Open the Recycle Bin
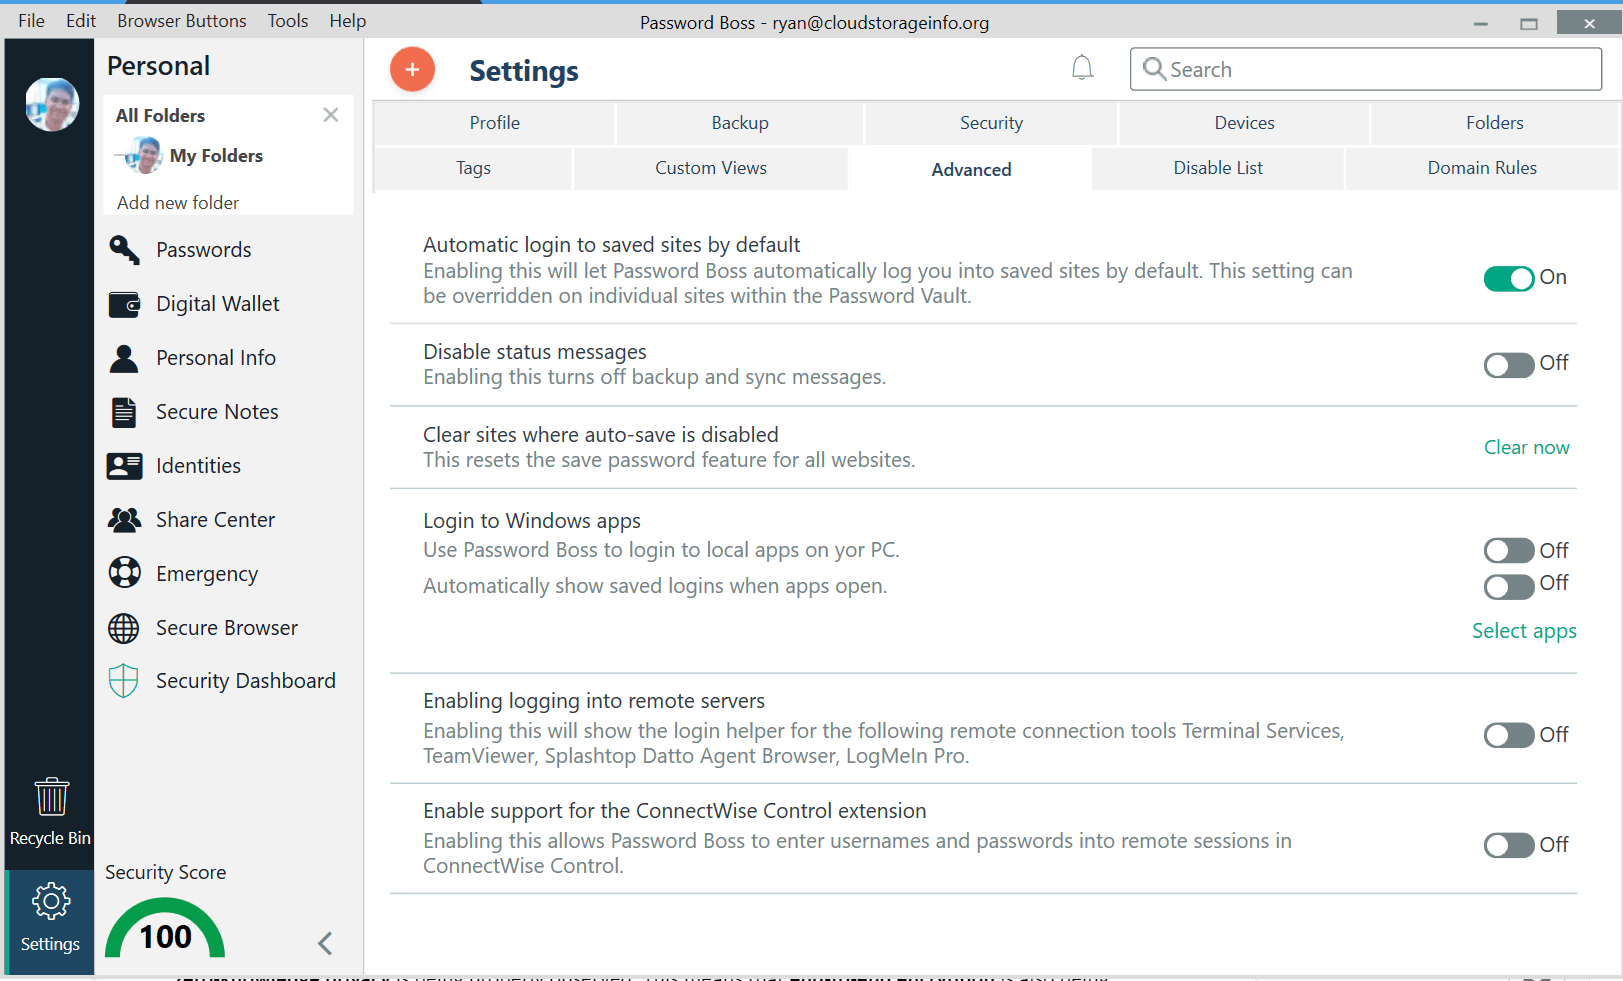Viewport: 1623px width, 981px height. click(x=50, y=812)
